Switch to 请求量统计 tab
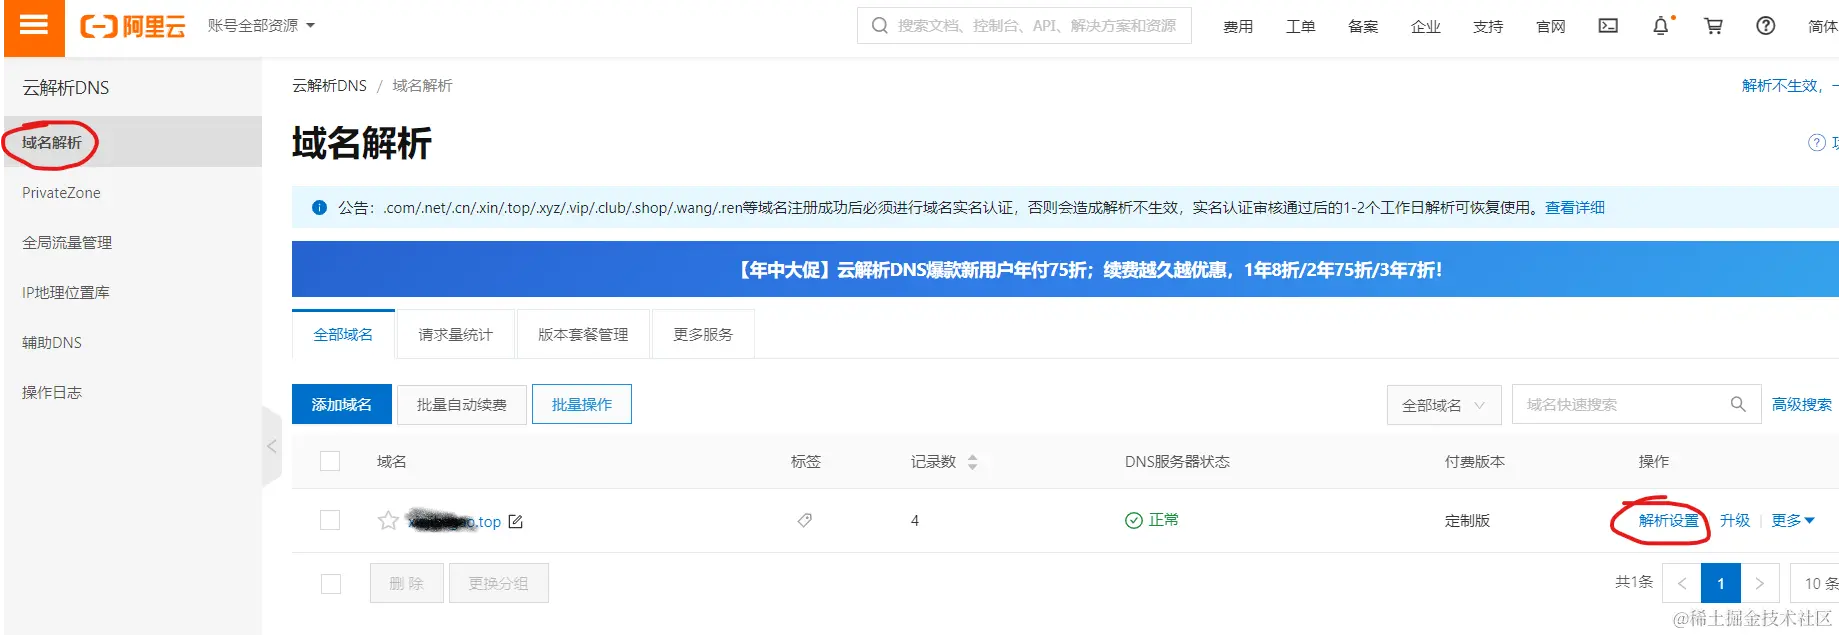1839x635 pixels. (456, 334)
